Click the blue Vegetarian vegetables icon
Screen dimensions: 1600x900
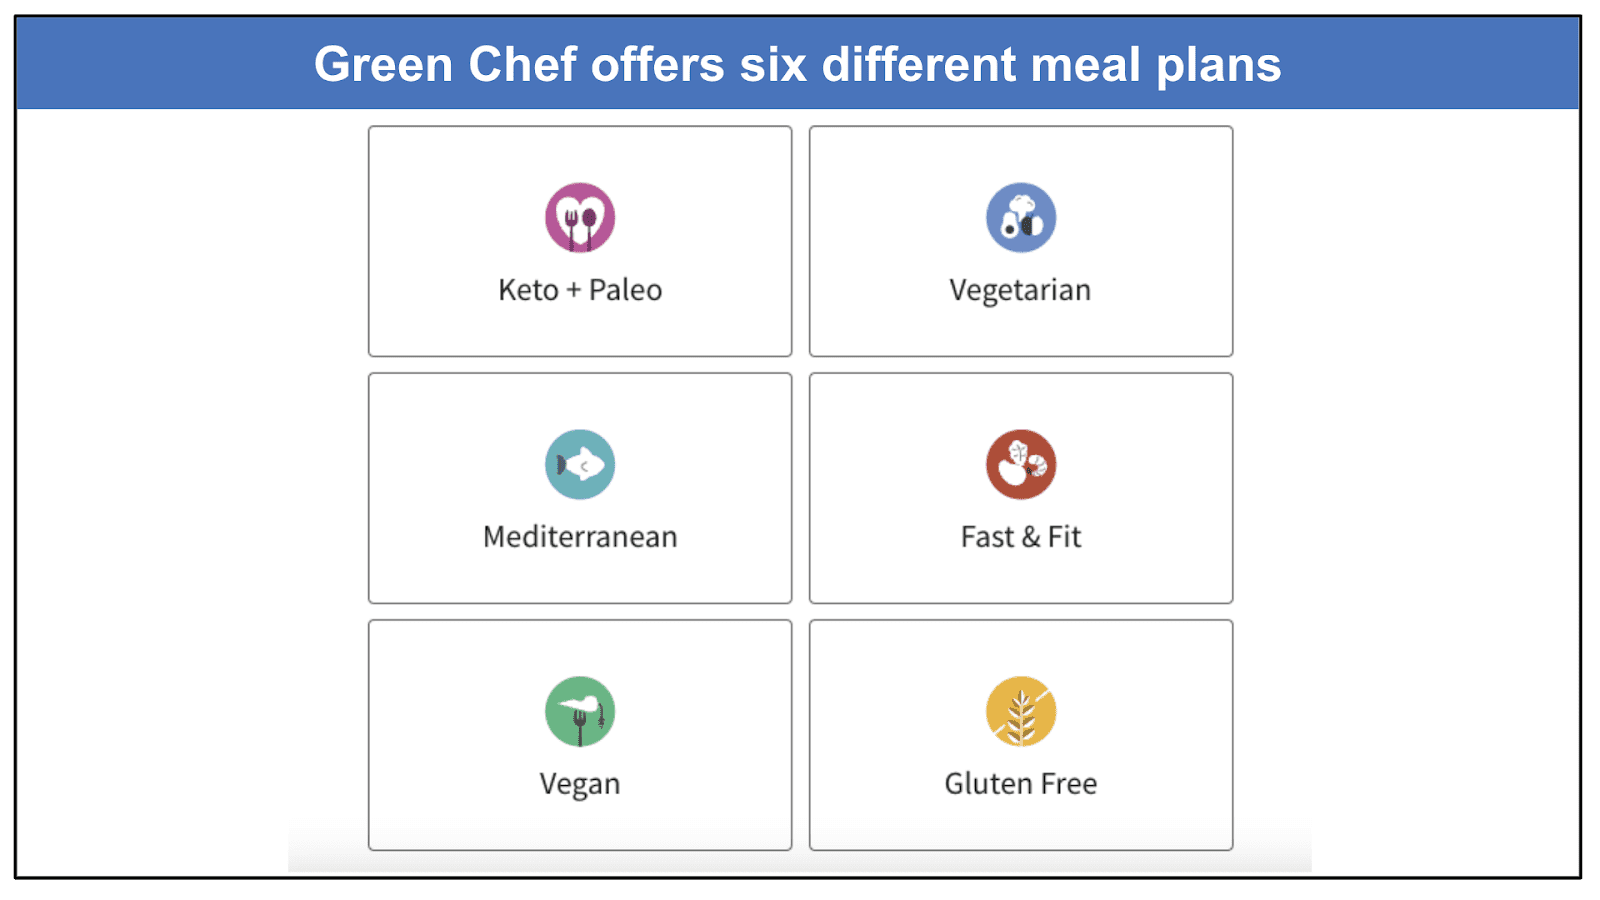[1021, 217]
